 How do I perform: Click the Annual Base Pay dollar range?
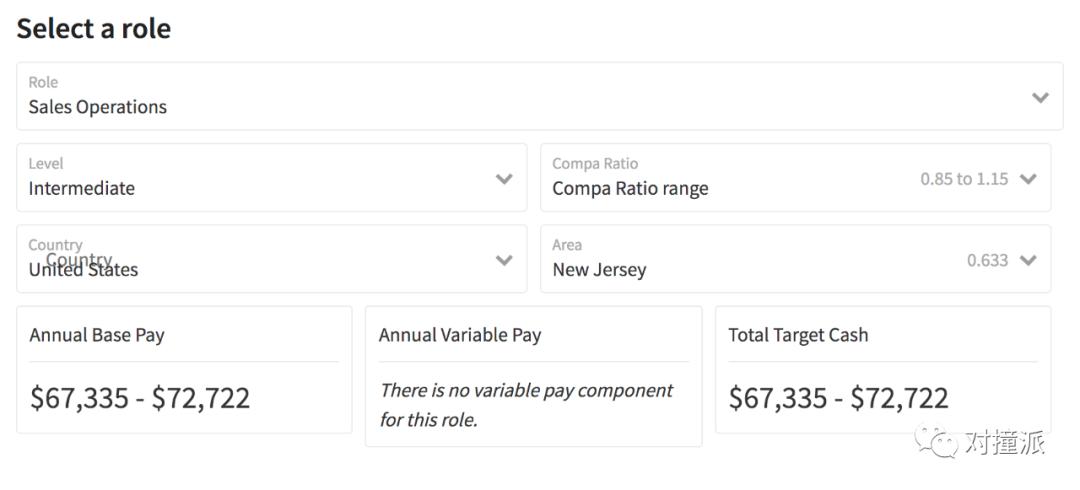[140, 398]
